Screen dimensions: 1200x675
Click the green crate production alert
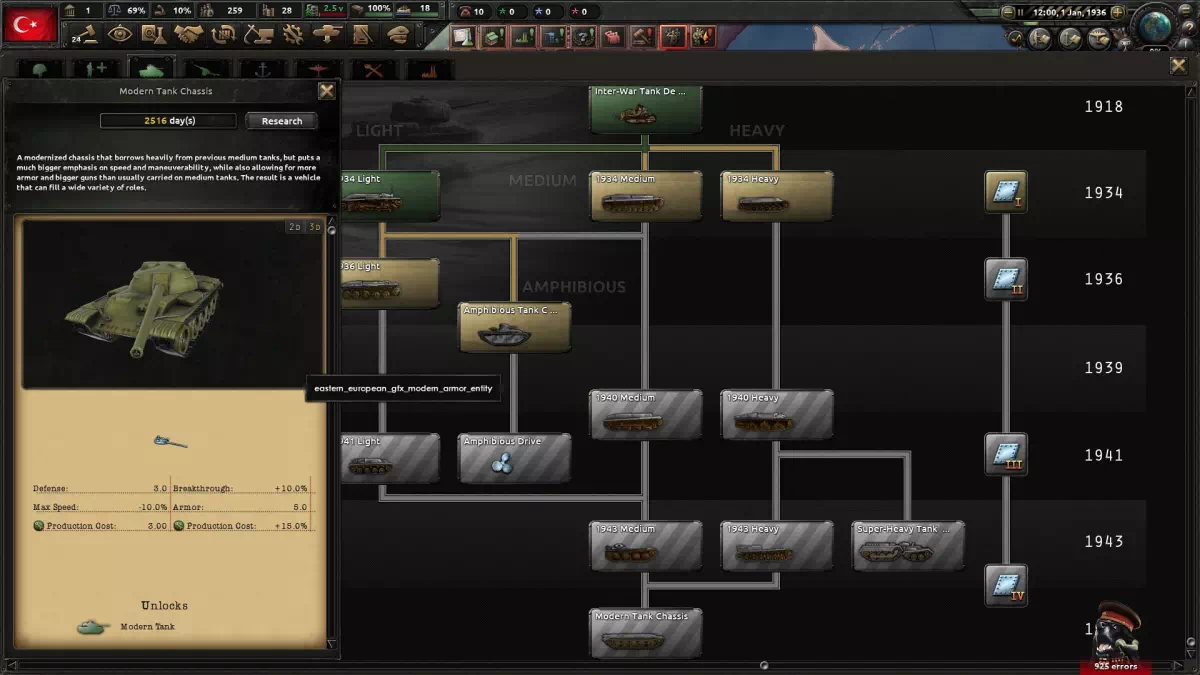click(494, 37)
